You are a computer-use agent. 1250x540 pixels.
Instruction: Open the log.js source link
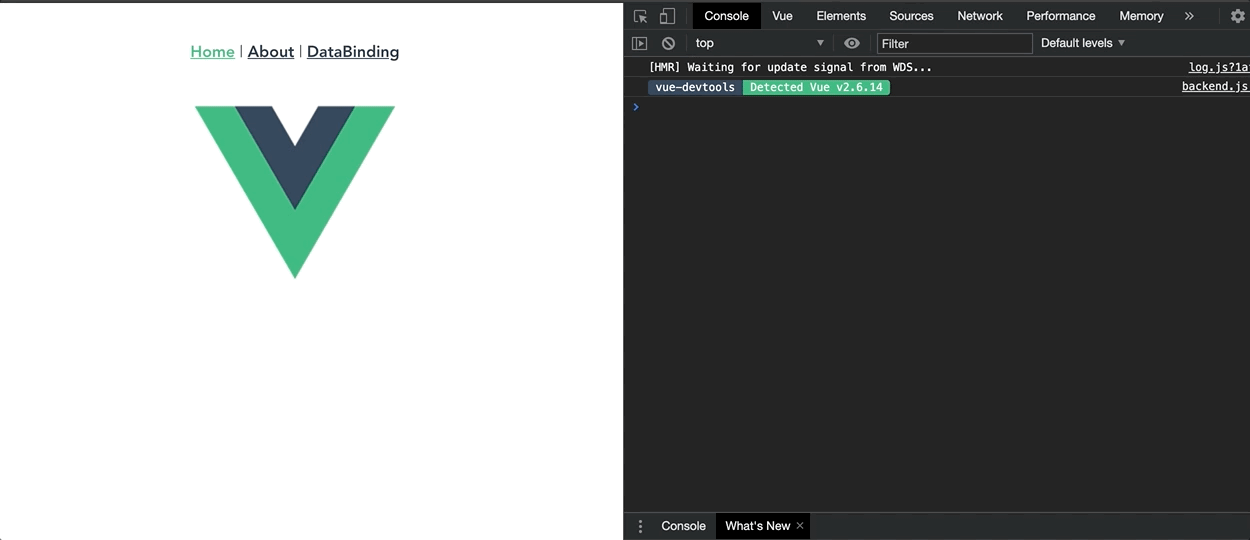point(1218,67)
